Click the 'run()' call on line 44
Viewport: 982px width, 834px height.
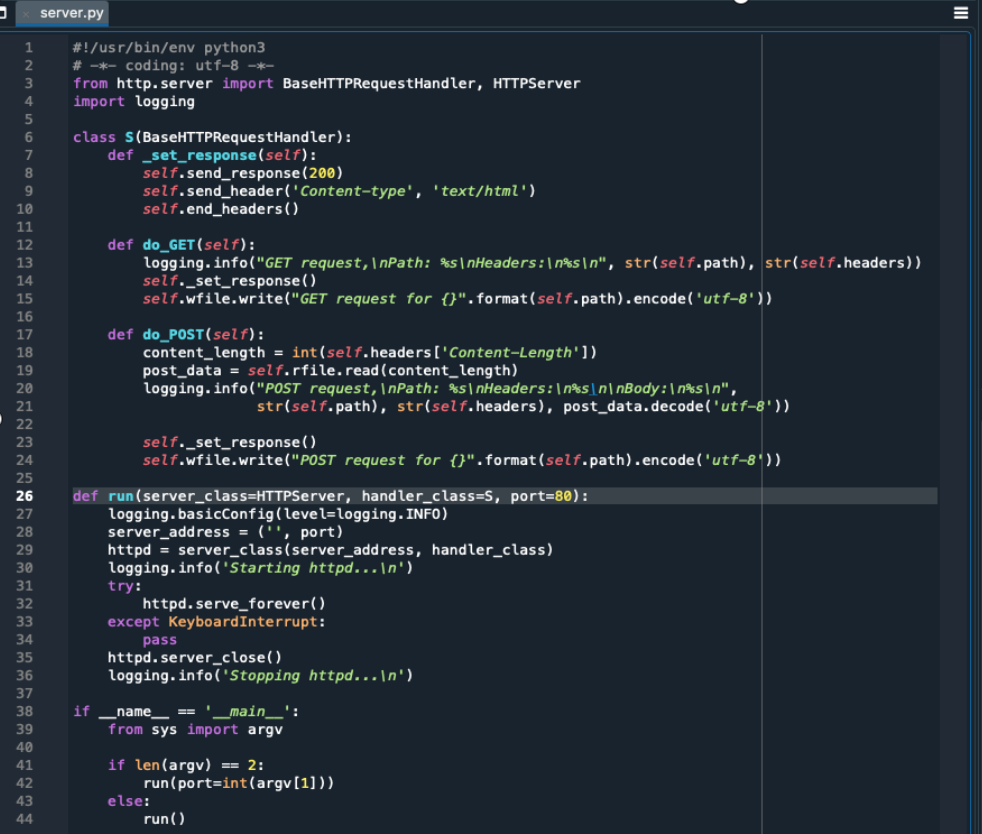point(164,819)
